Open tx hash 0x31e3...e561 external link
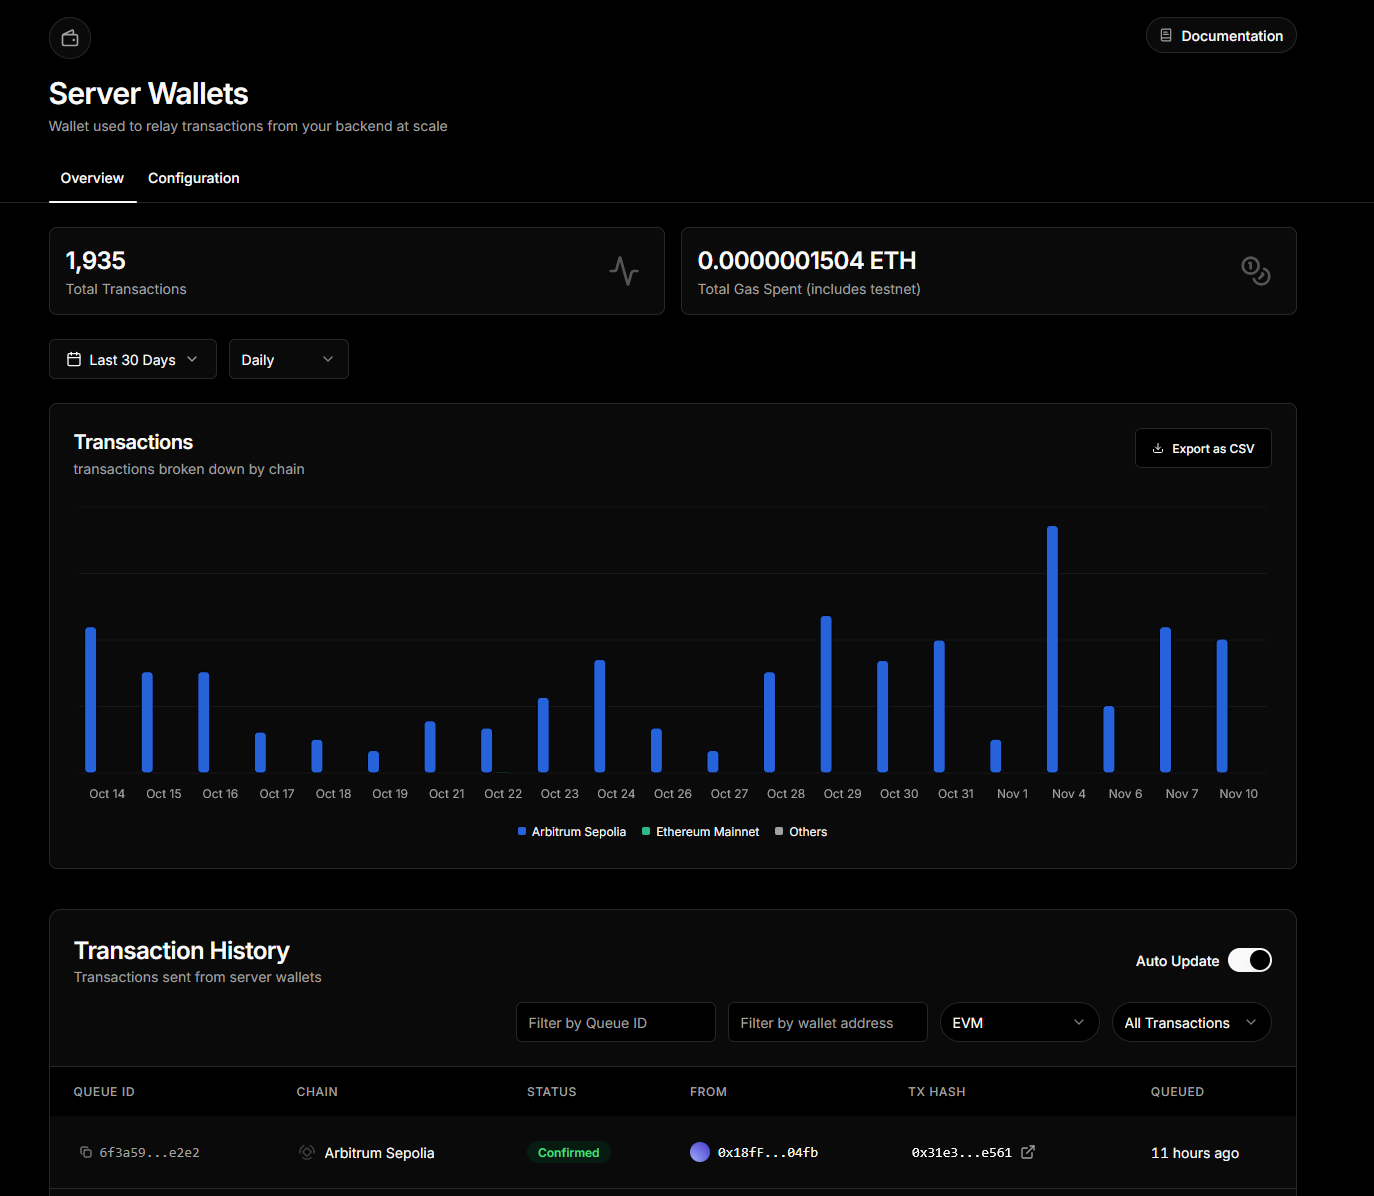 (1027, 1152)
